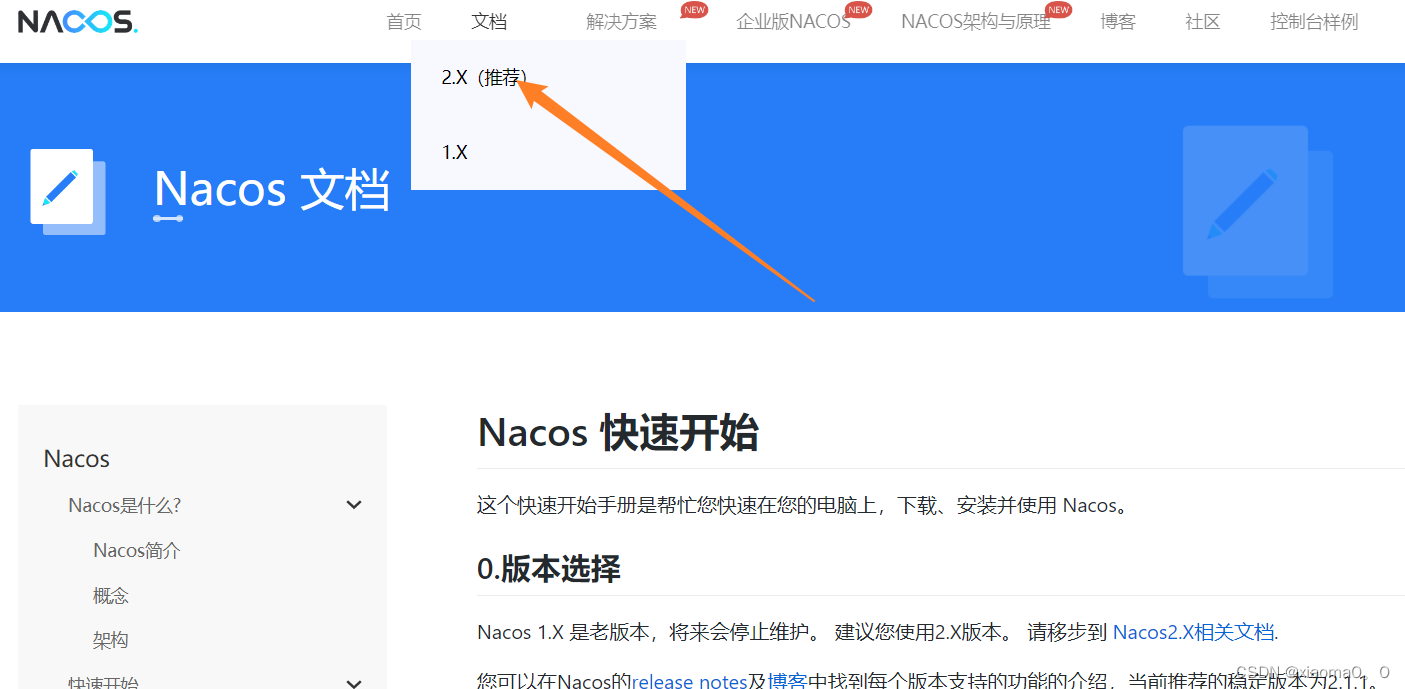The height and width of the screenshot is (689, 1405).
Task: Open the 企业版NACOS navigation item
Action: (793, 21)
